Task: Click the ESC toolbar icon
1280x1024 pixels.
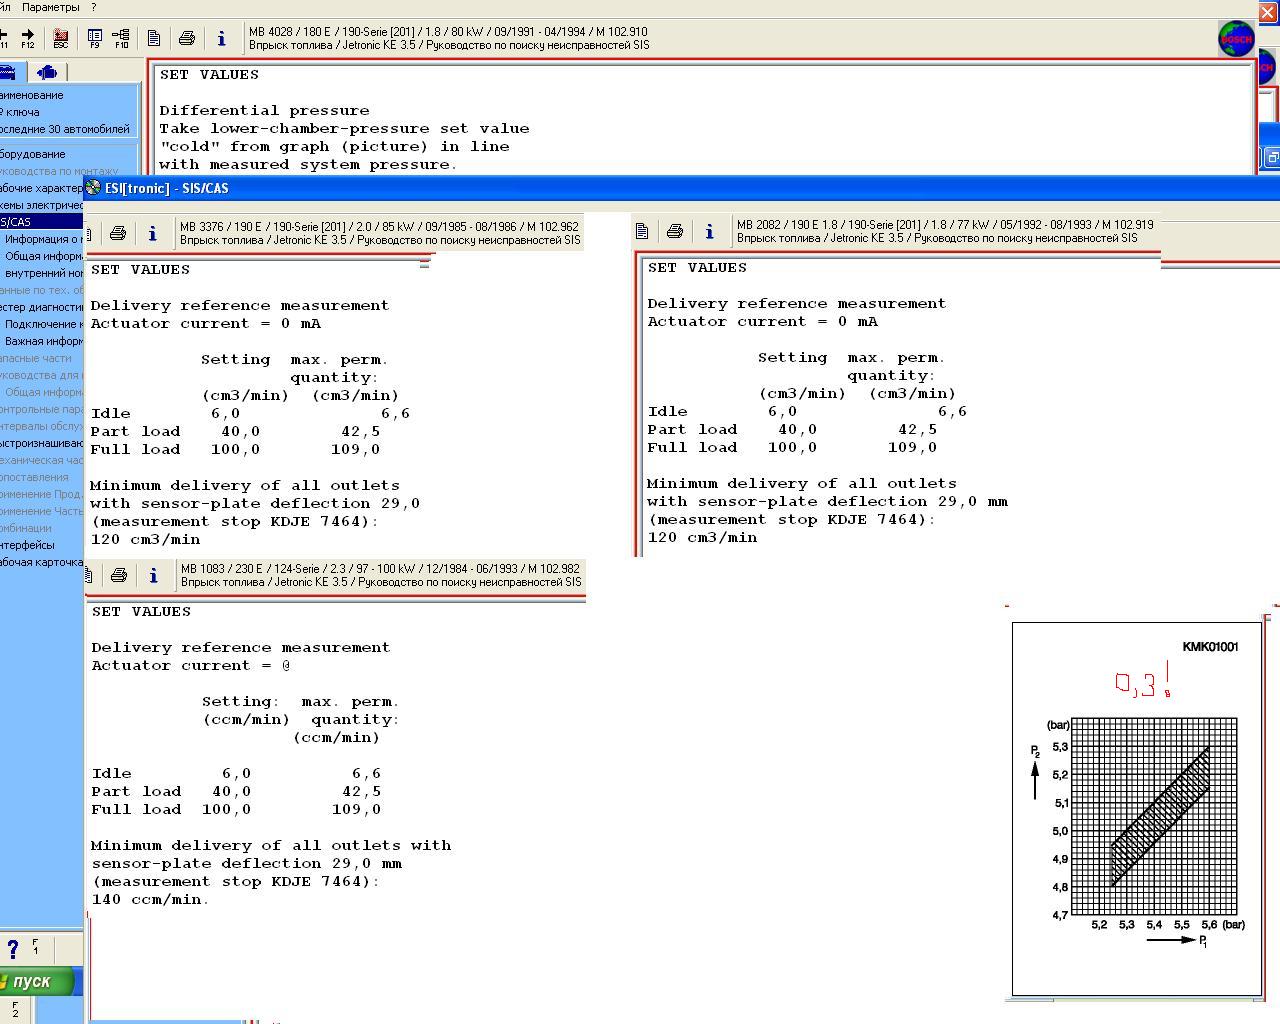Action: [60, 38]
